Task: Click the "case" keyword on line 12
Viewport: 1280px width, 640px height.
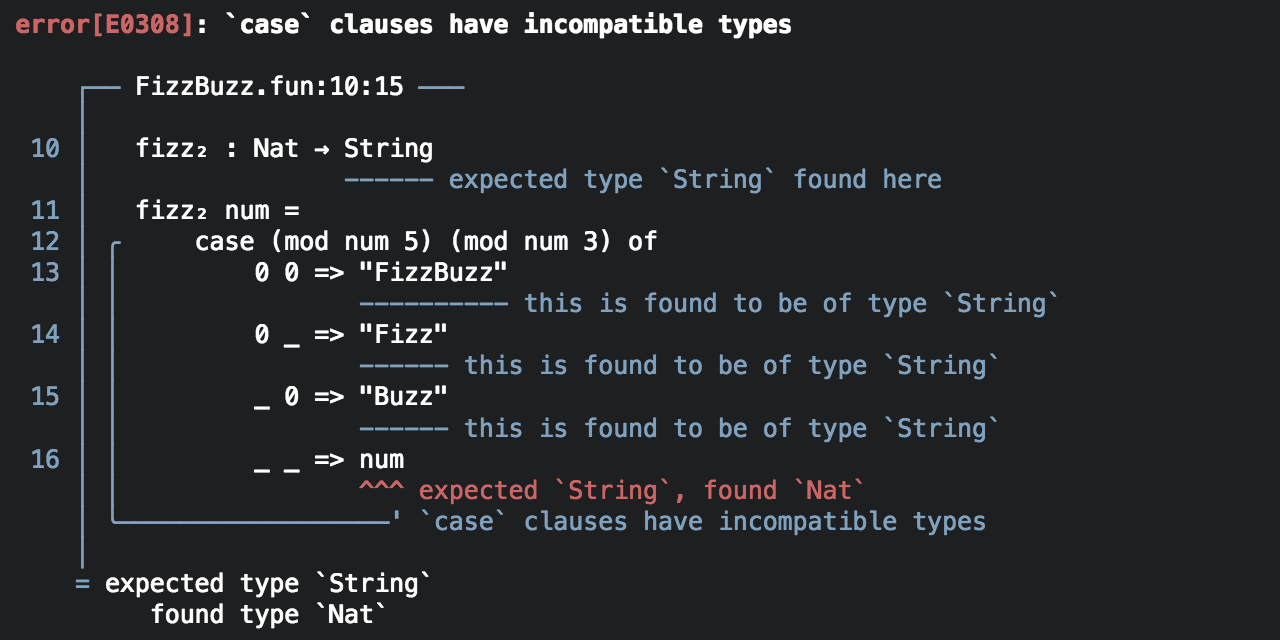Action: coord(224,242)
